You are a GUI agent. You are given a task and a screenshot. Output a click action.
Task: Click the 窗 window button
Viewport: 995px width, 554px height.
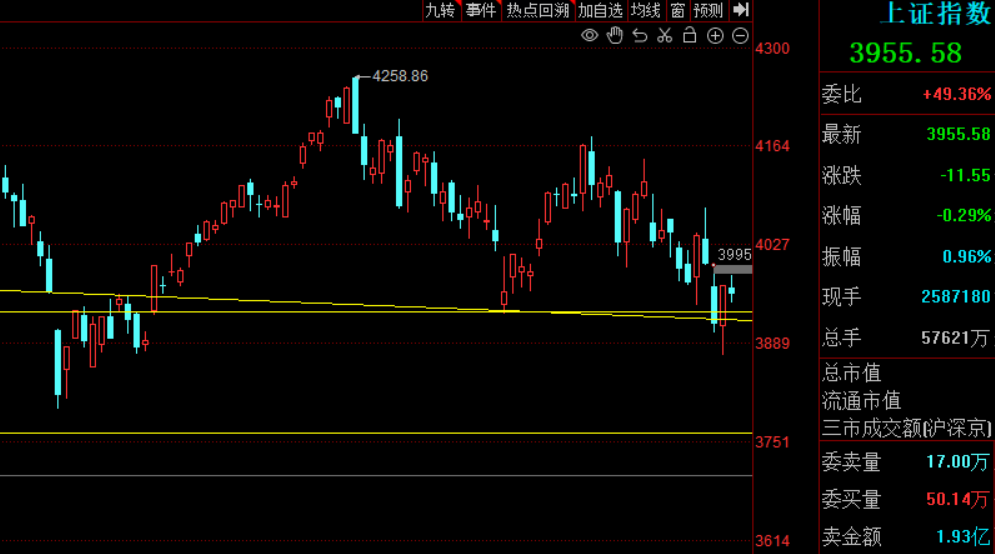[678, 10]
